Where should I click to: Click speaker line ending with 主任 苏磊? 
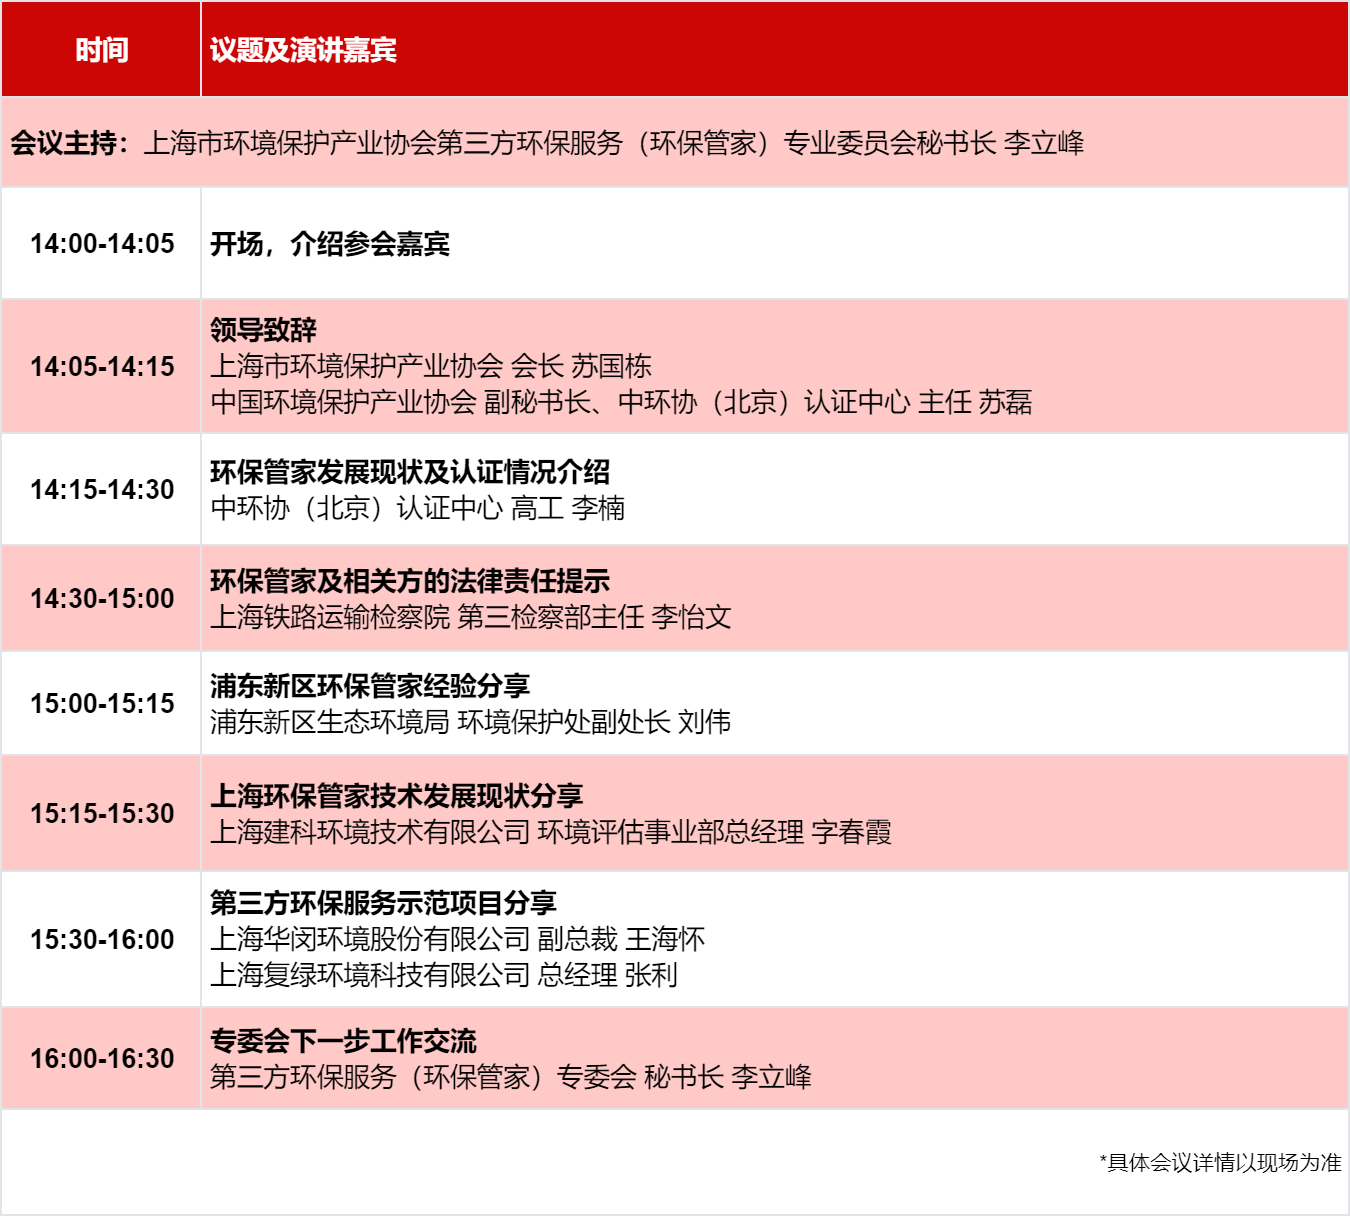click(621, 402)
